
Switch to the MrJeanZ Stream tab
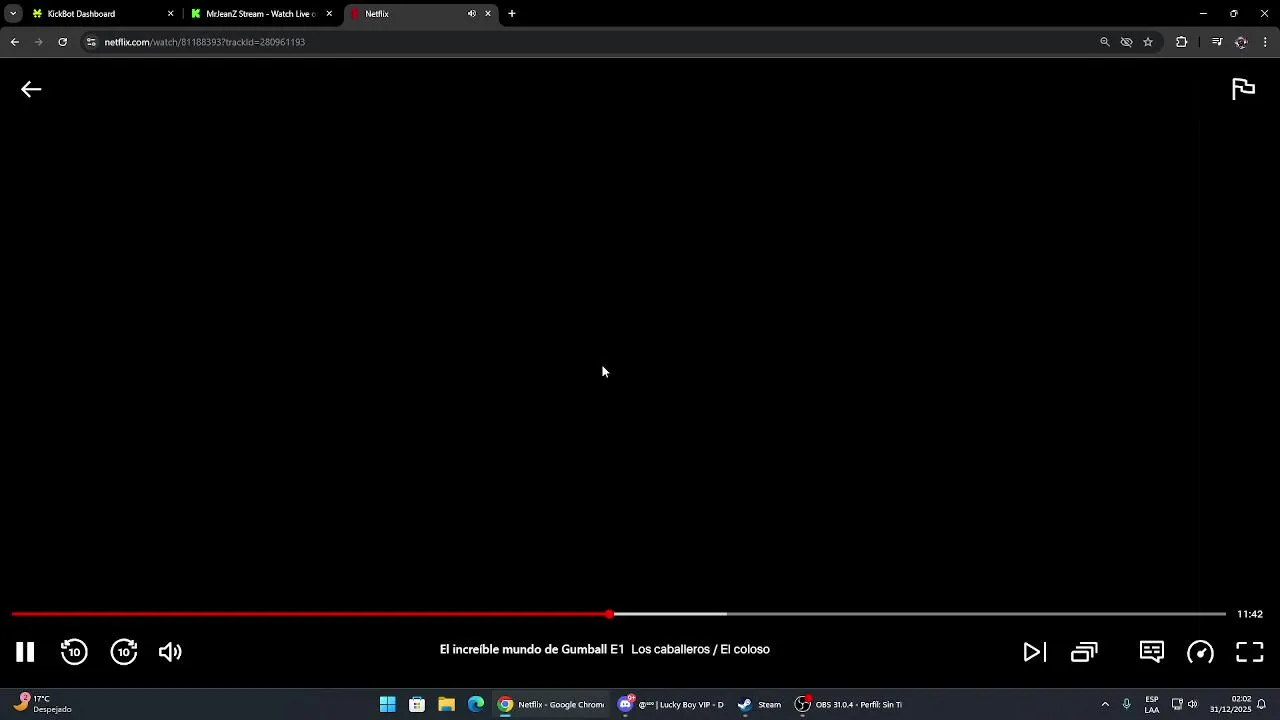pos(260,14)
